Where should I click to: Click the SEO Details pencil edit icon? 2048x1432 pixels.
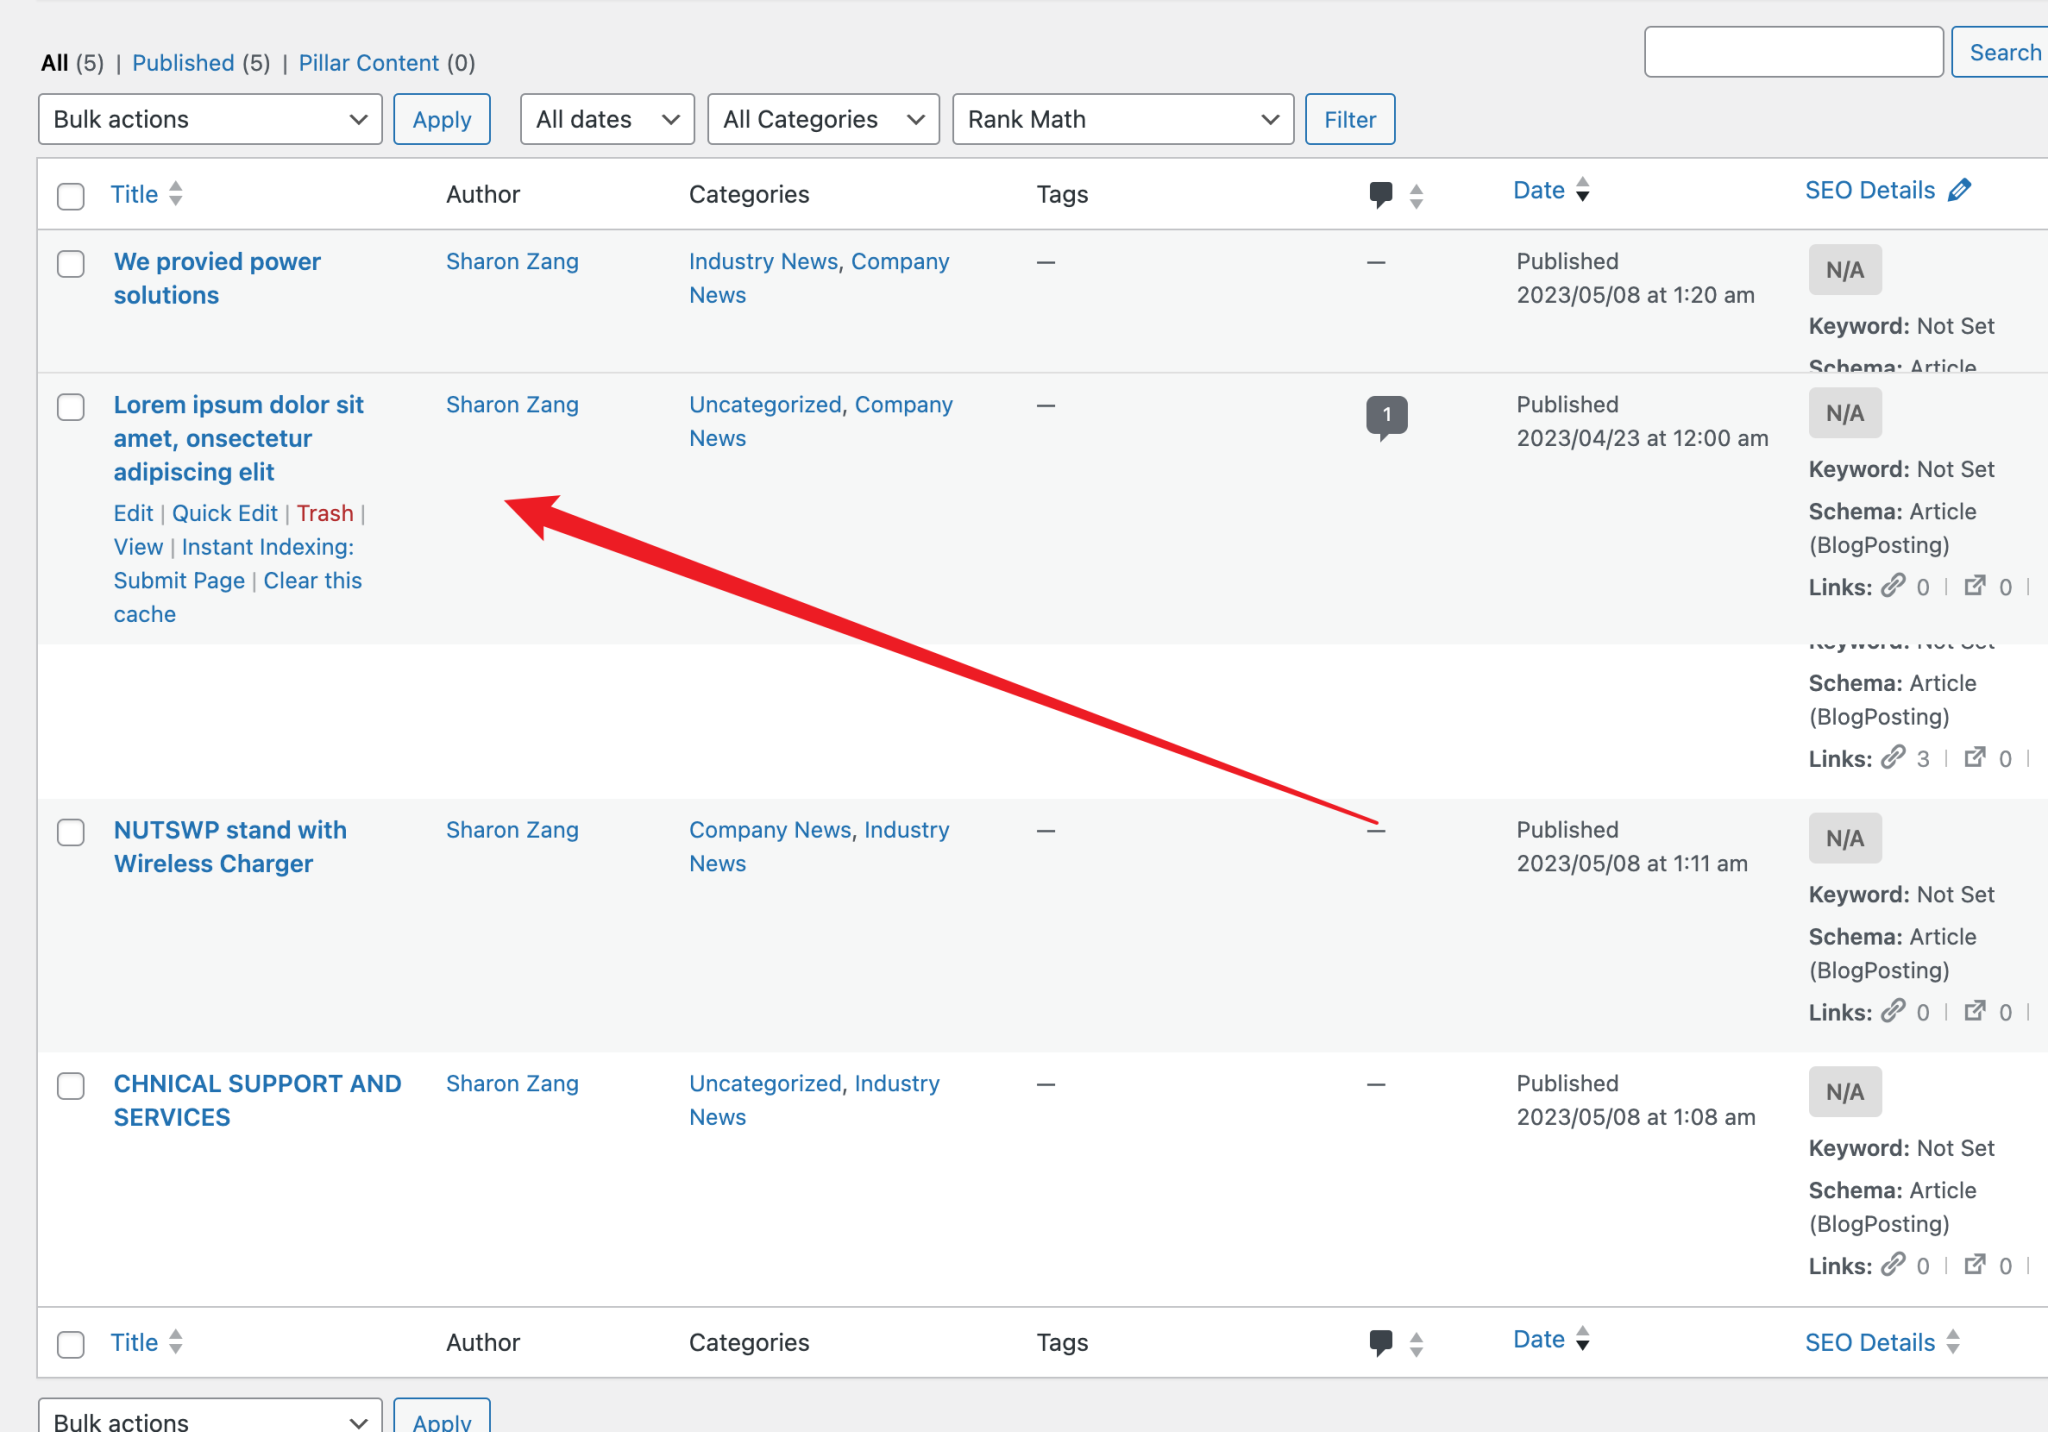click(1960, 190)
